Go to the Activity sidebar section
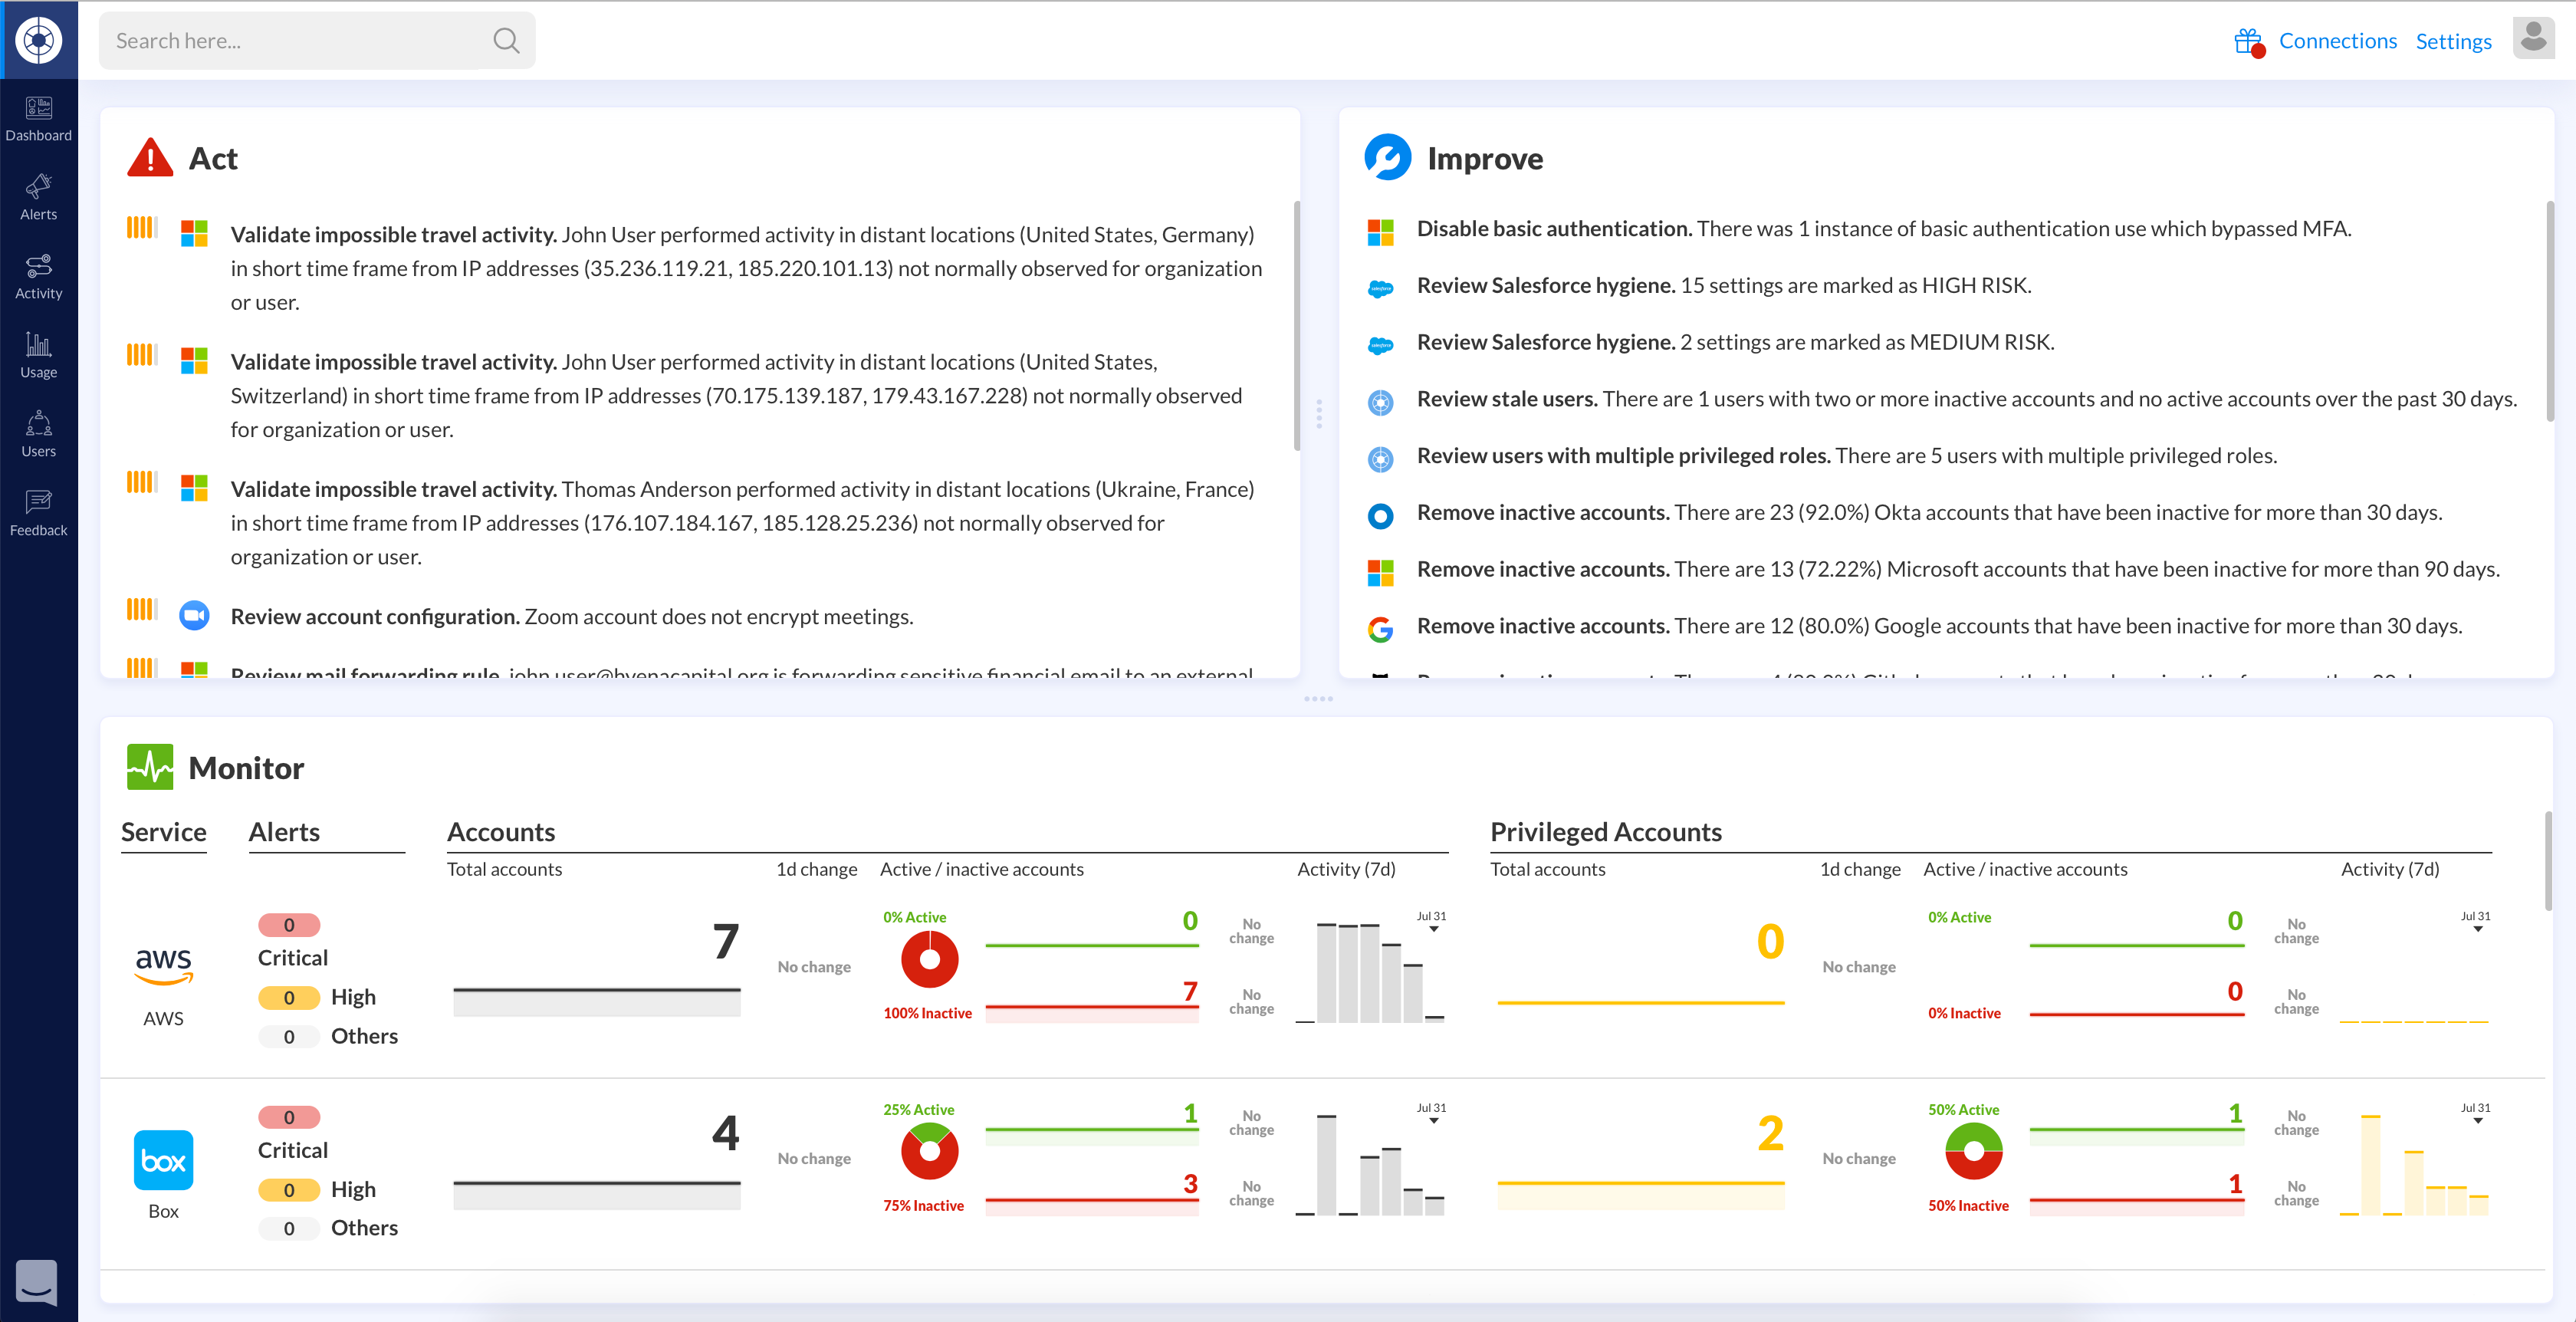The height and width of the screenshot is (1322, 2576). click(x=38, y=276)
